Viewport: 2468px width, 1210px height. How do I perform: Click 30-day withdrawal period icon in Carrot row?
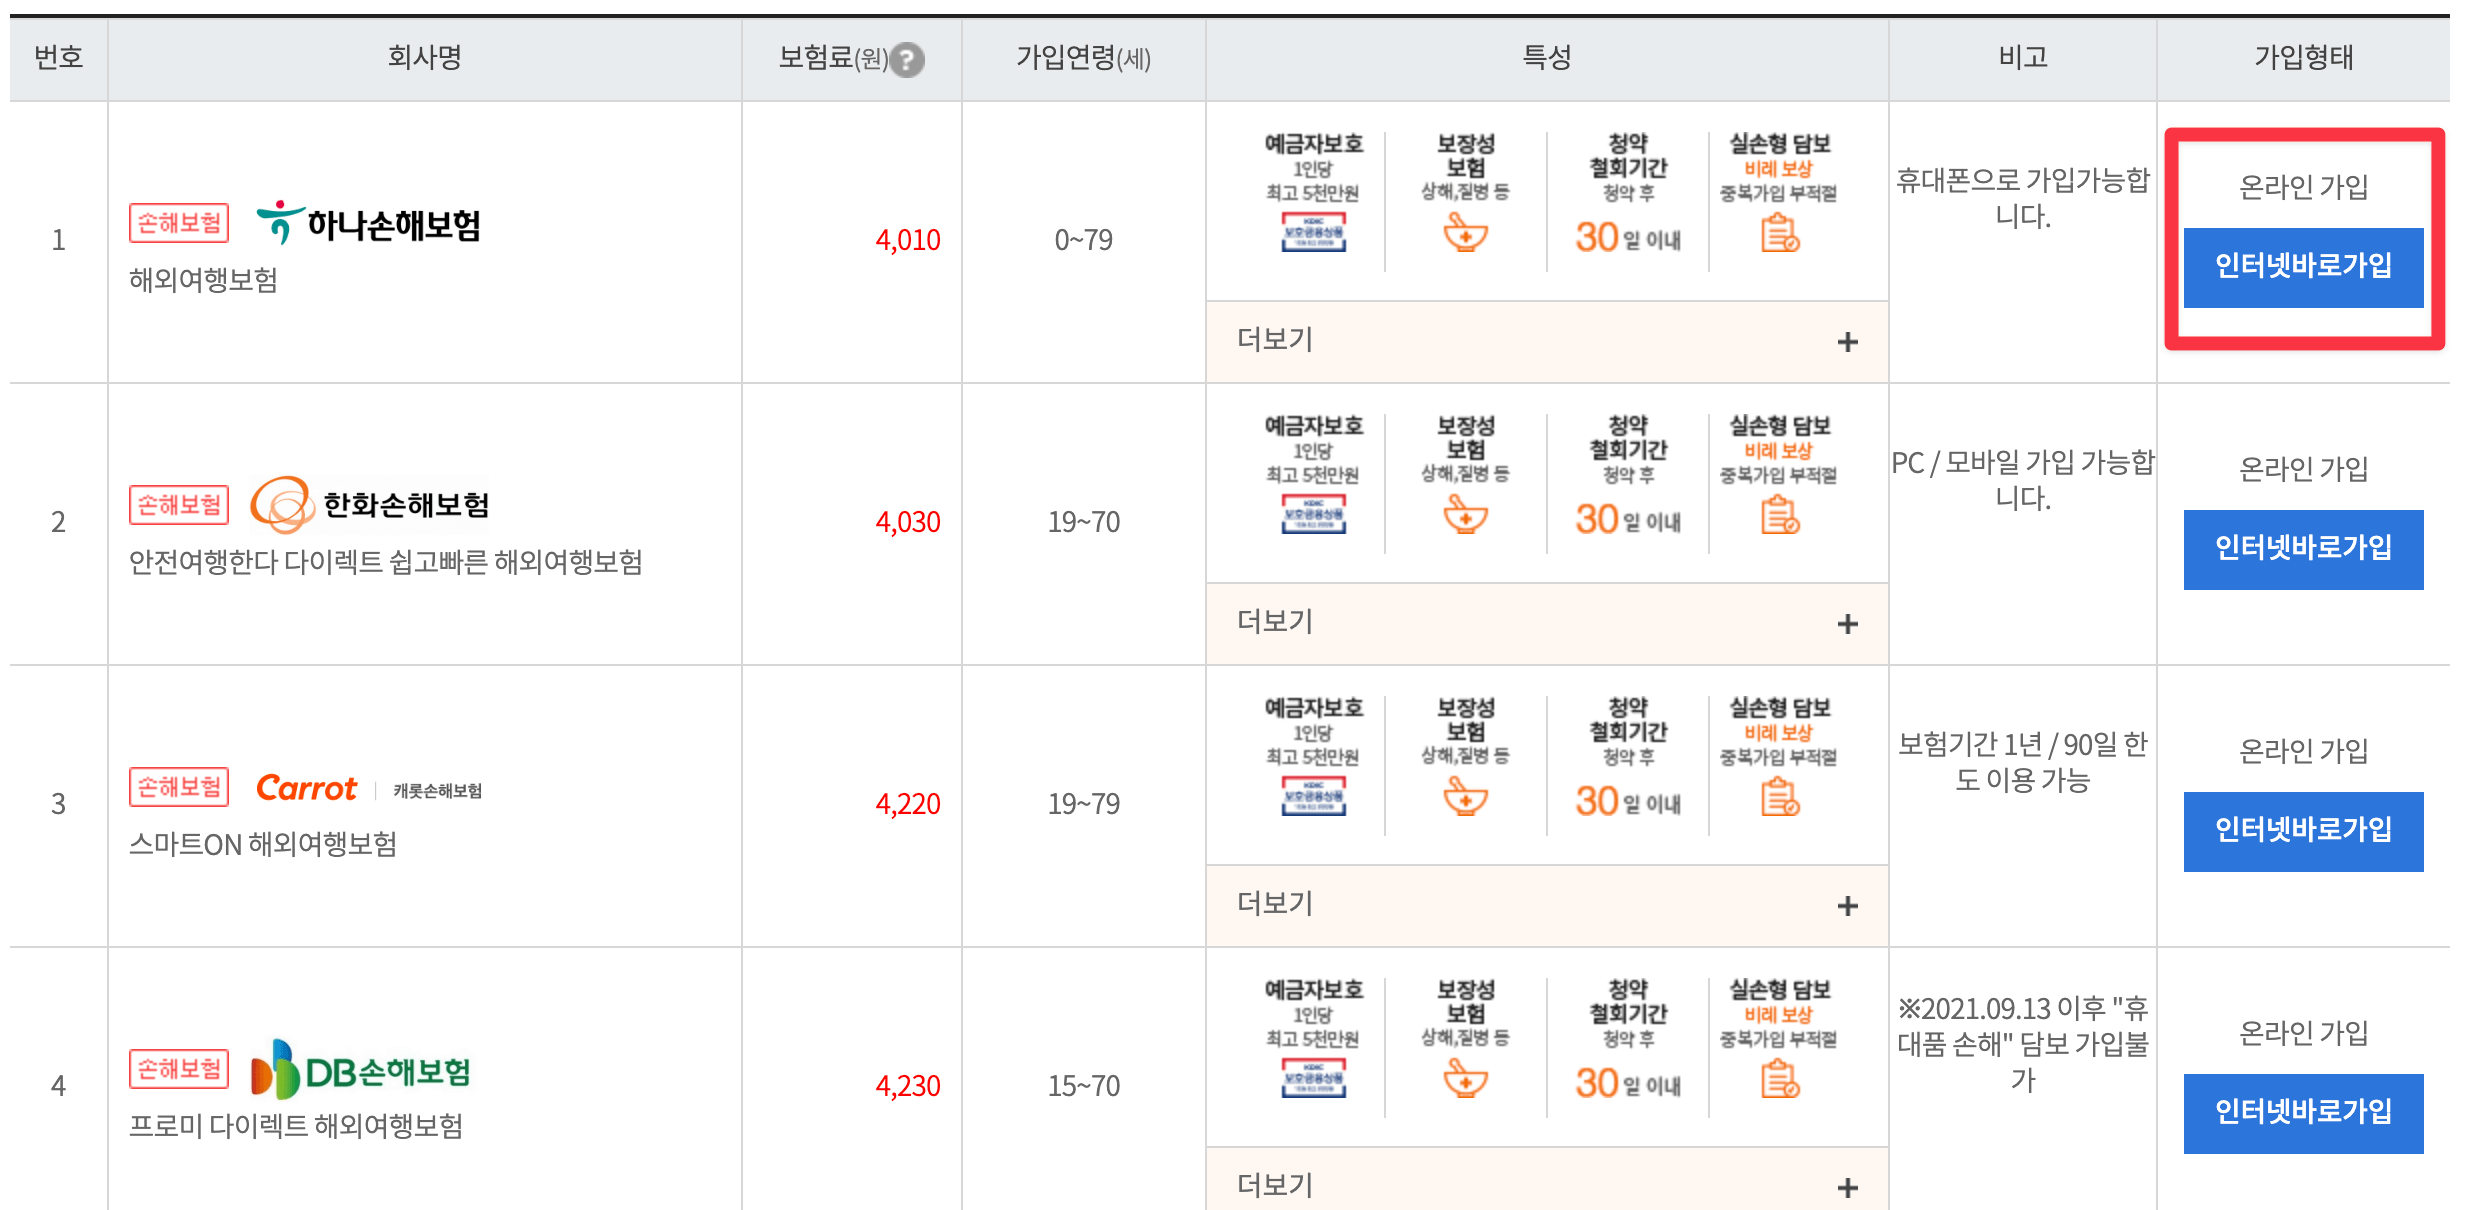point(1628,801)
